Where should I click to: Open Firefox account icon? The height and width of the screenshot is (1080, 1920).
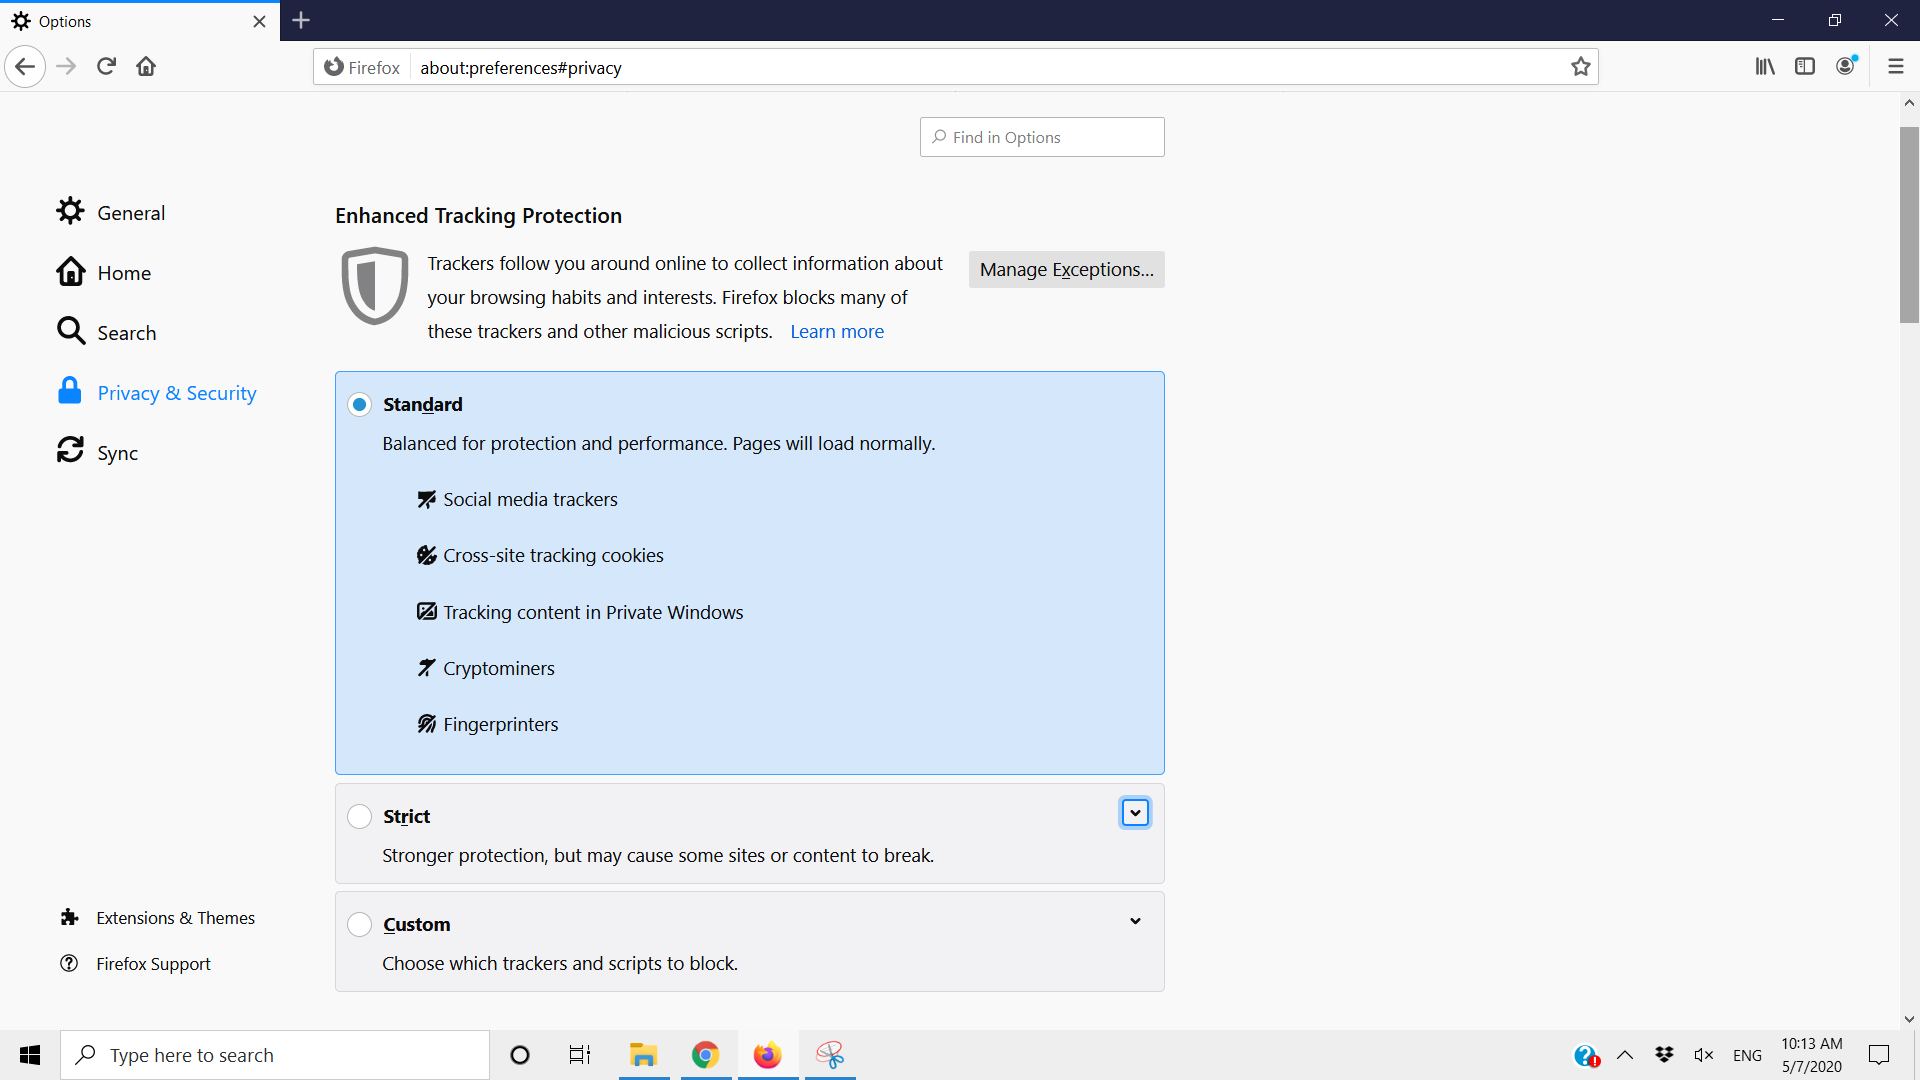[1846, 67]
